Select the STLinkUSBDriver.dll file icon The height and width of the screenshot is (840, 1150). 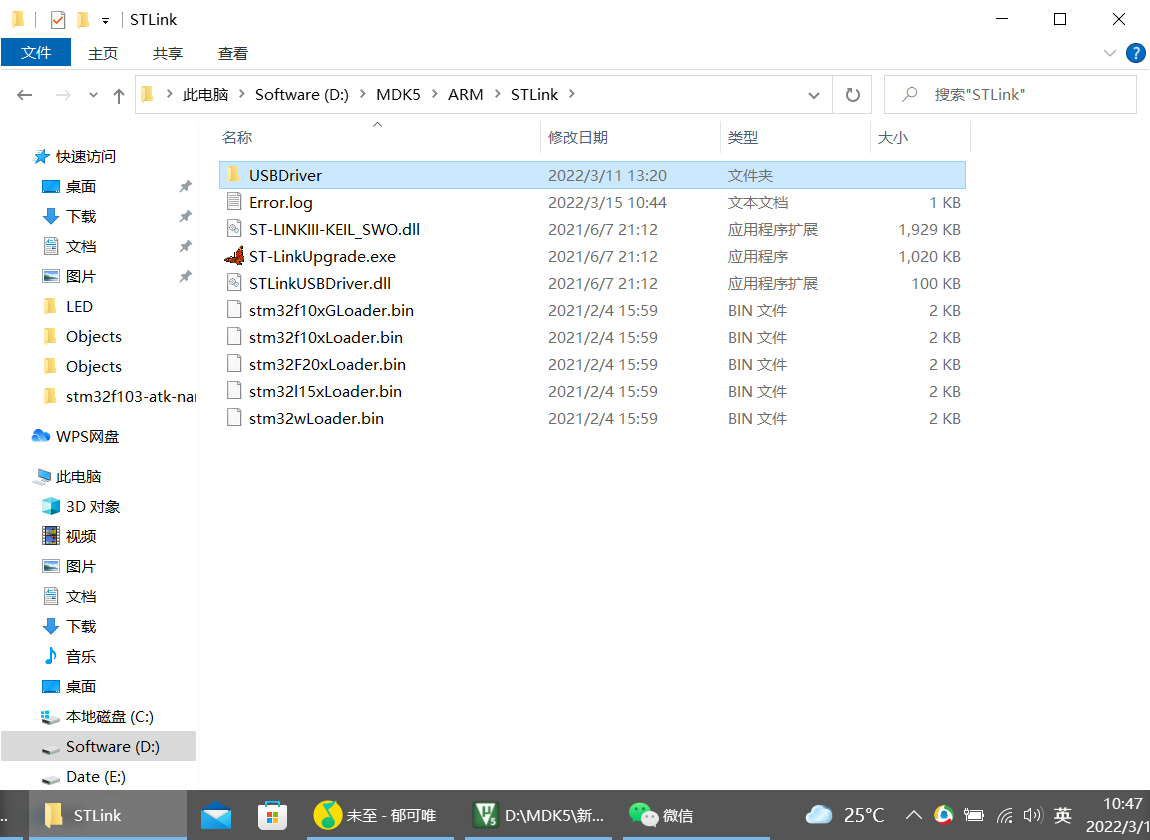[234, 283]
